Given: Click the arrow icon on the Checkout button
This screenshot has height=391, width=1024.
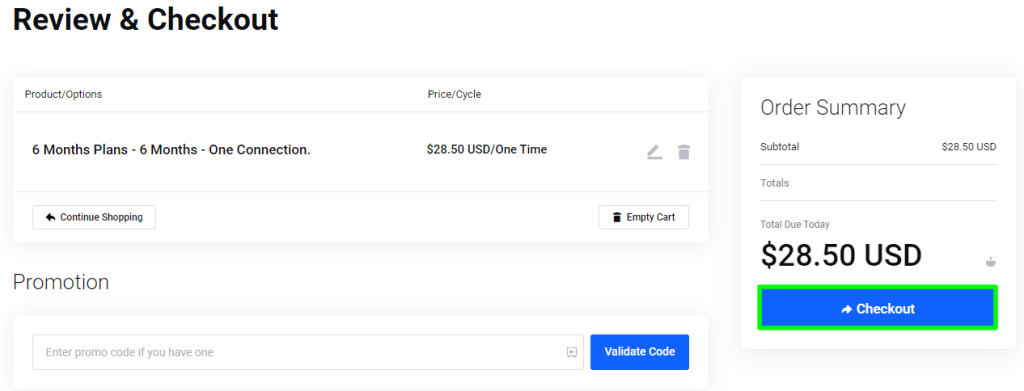Looking at the screenshot, I should (846, 309).
